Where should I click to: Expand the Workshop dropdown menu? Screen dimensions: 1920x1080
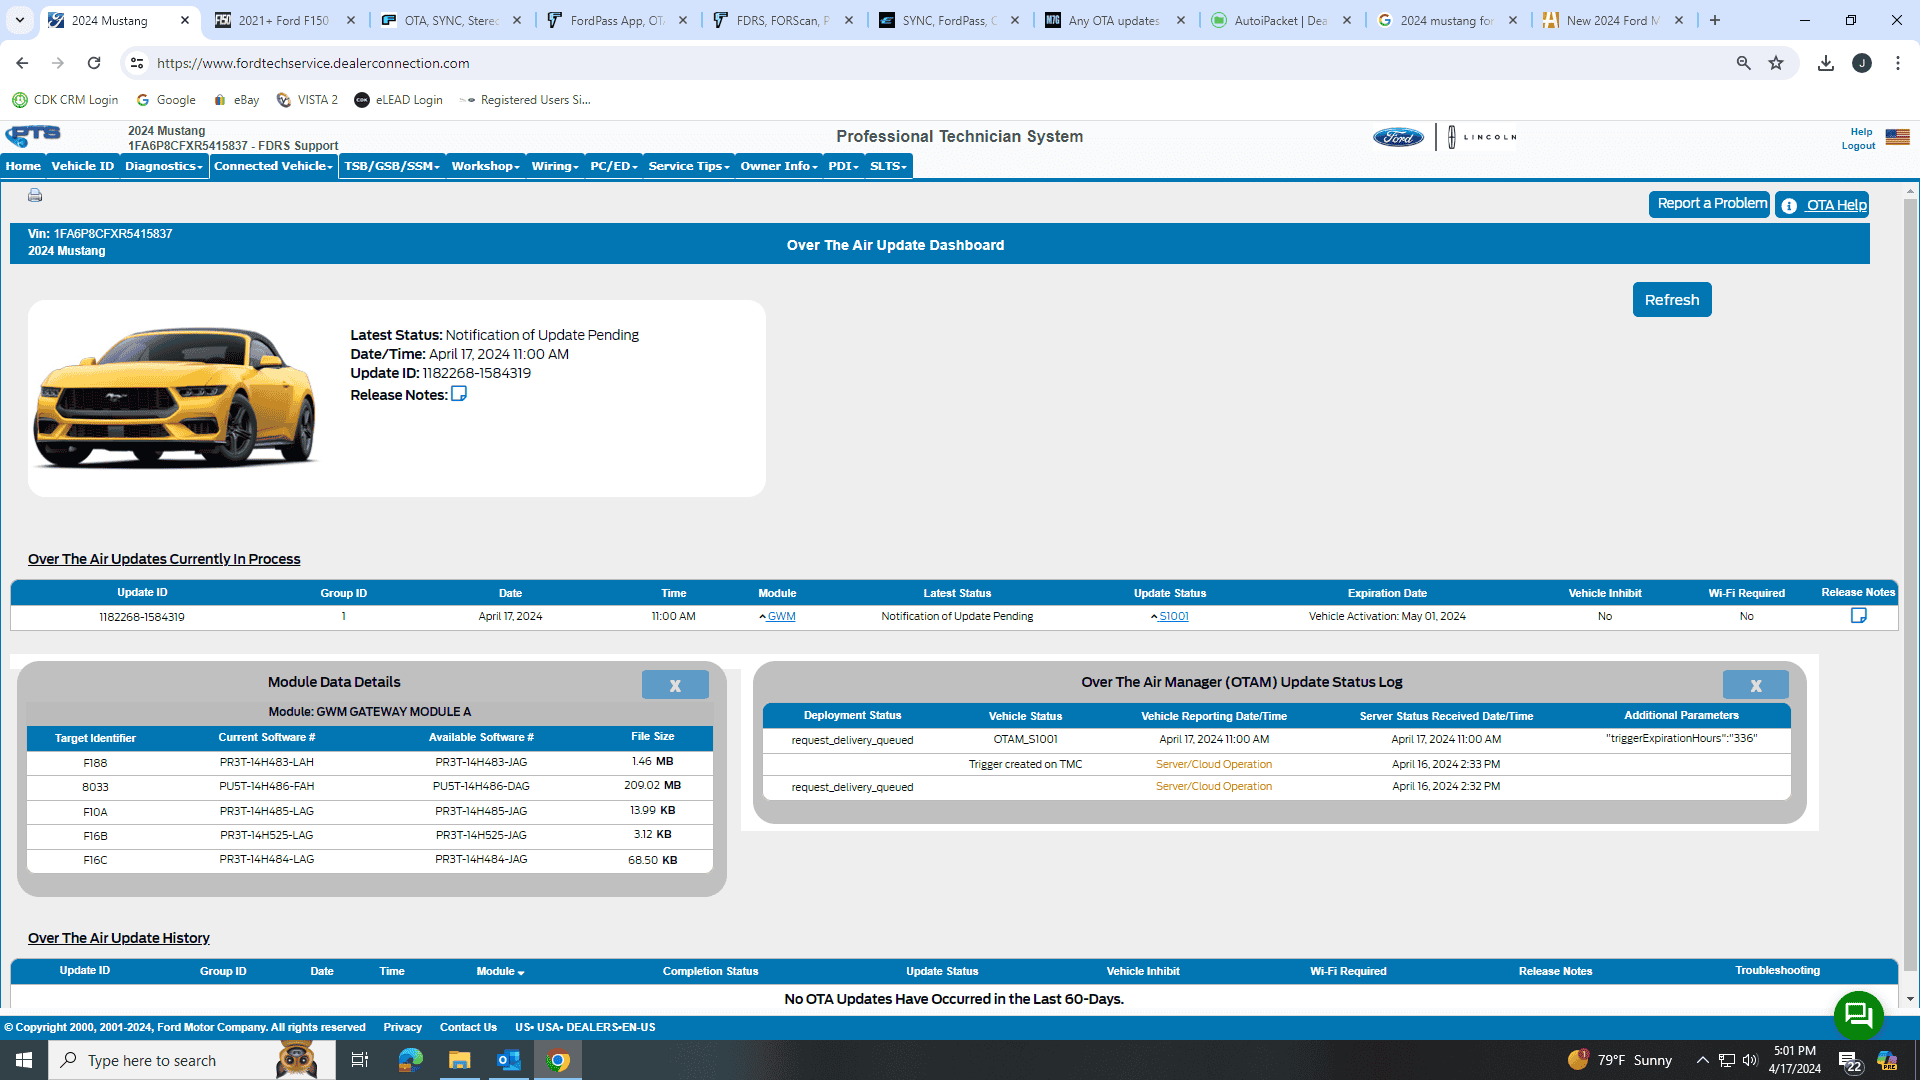pyautogui.click(x=485, y=166)
